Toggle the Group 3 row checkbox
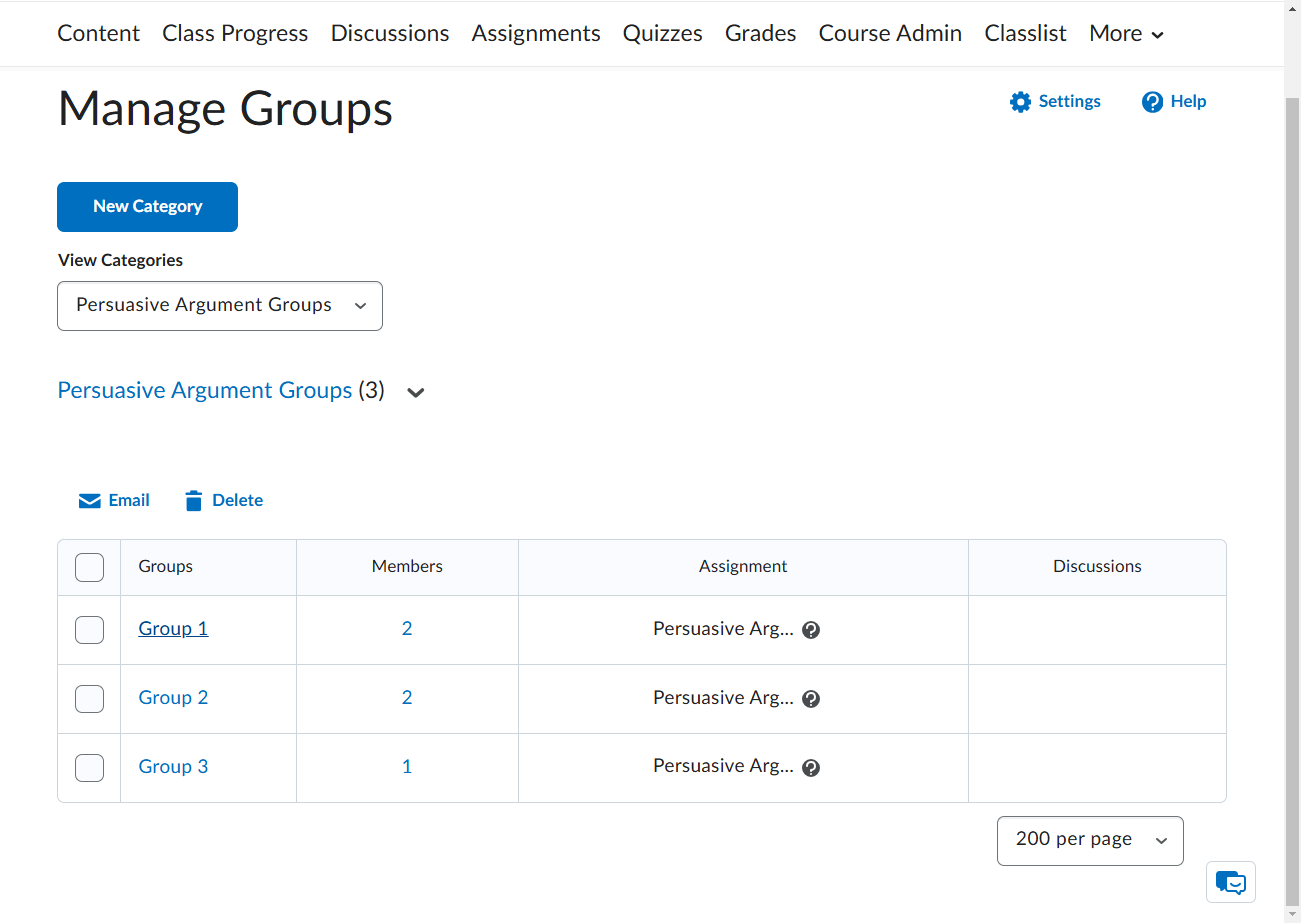This screenshot has width=1301, height=923. (x=90, y=768)
